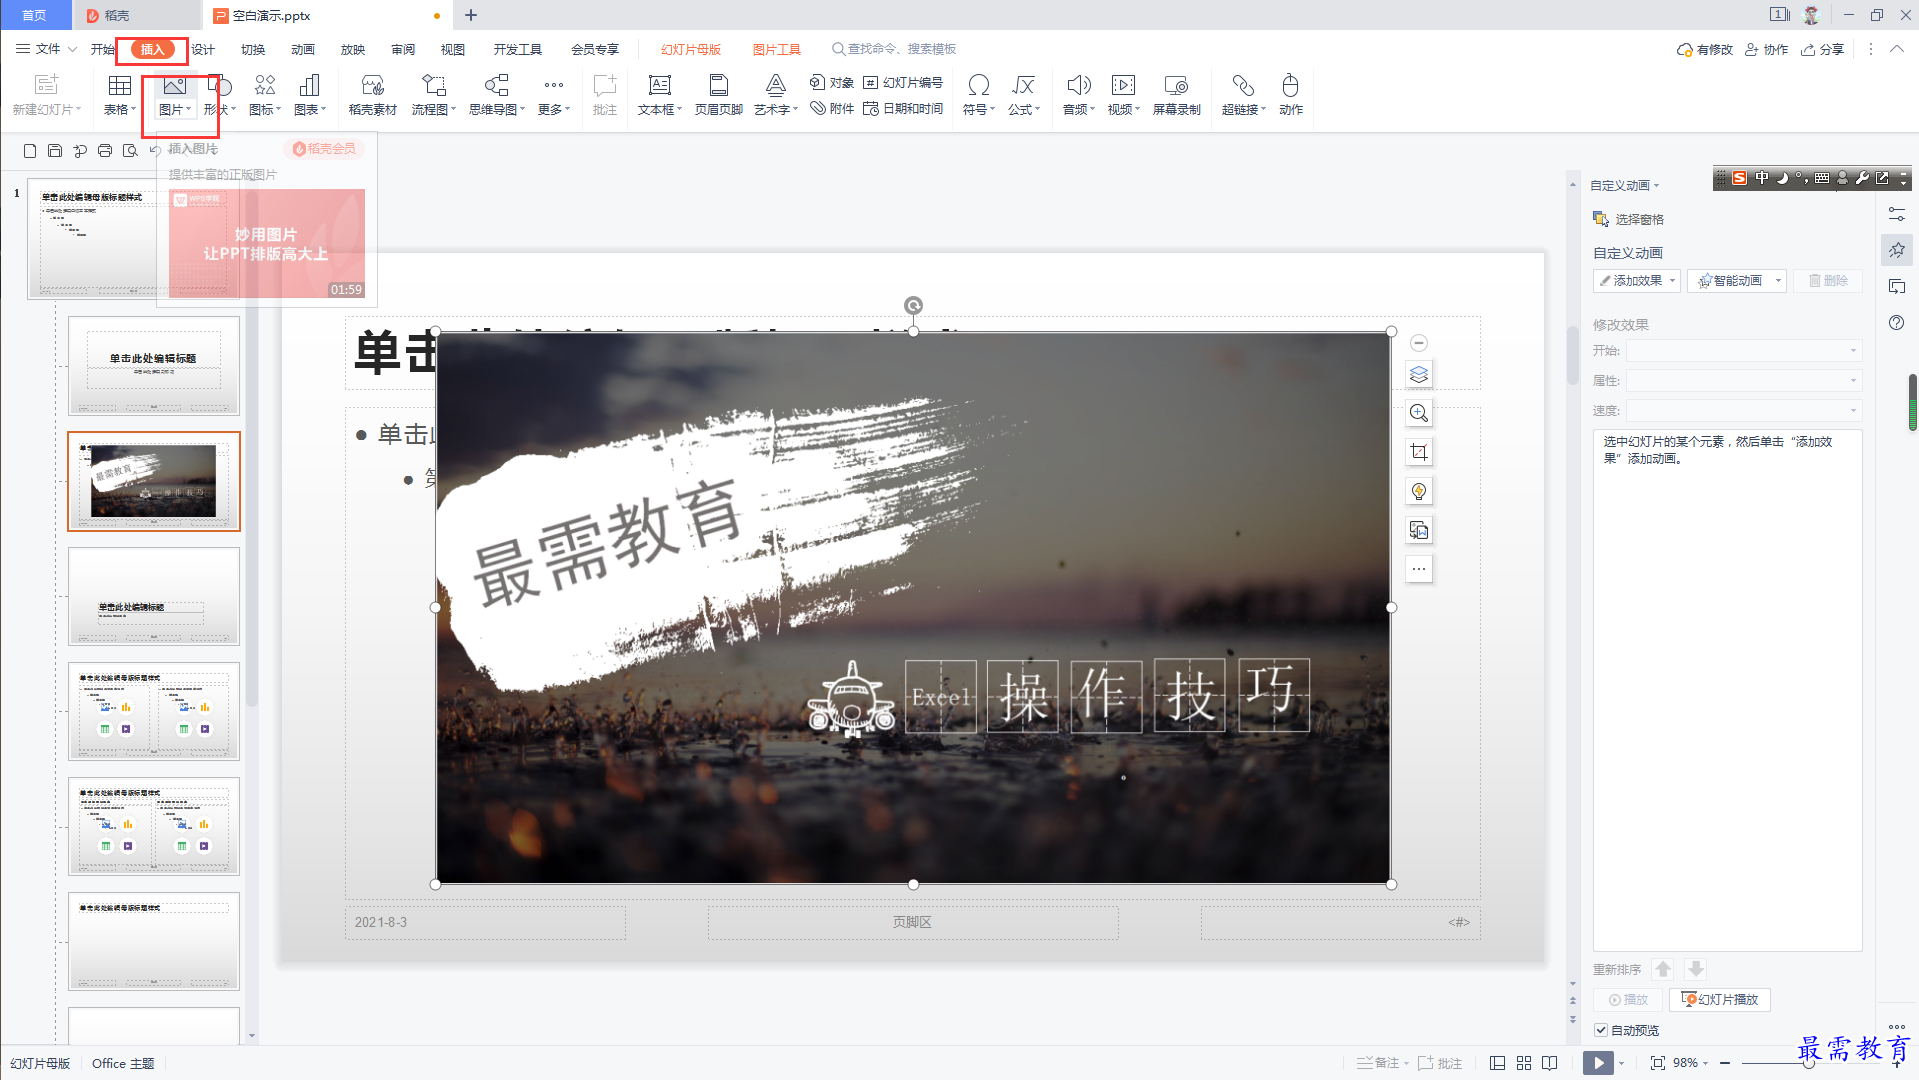Click the zoom slider handle in status bar
The image size is (1919, 1080).
[1809, 1063]
